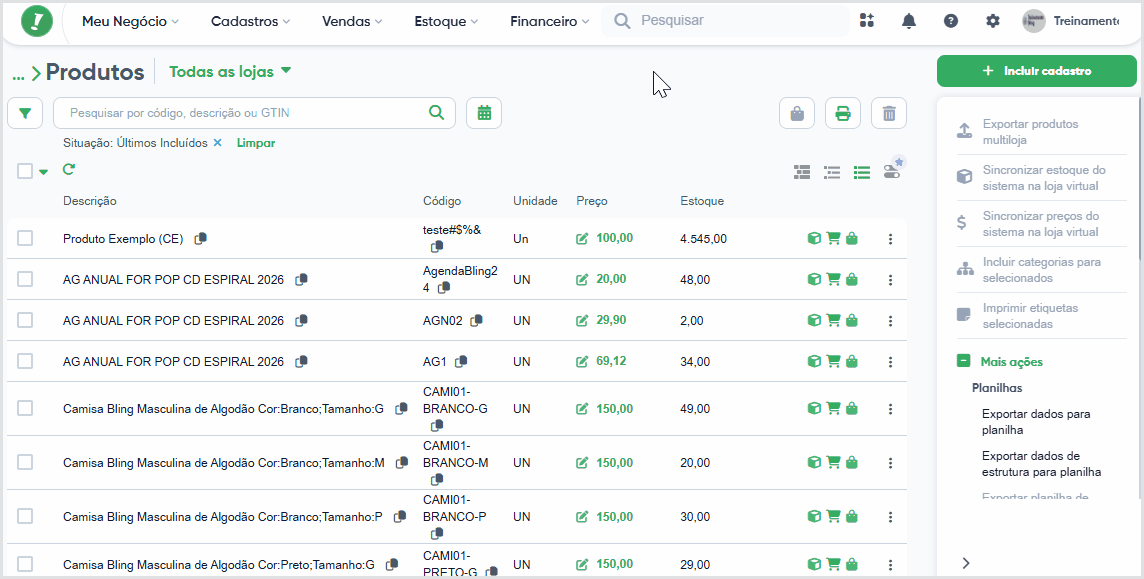Open the calendar date filter icon
1144x579 pixels.
(484, 113)
